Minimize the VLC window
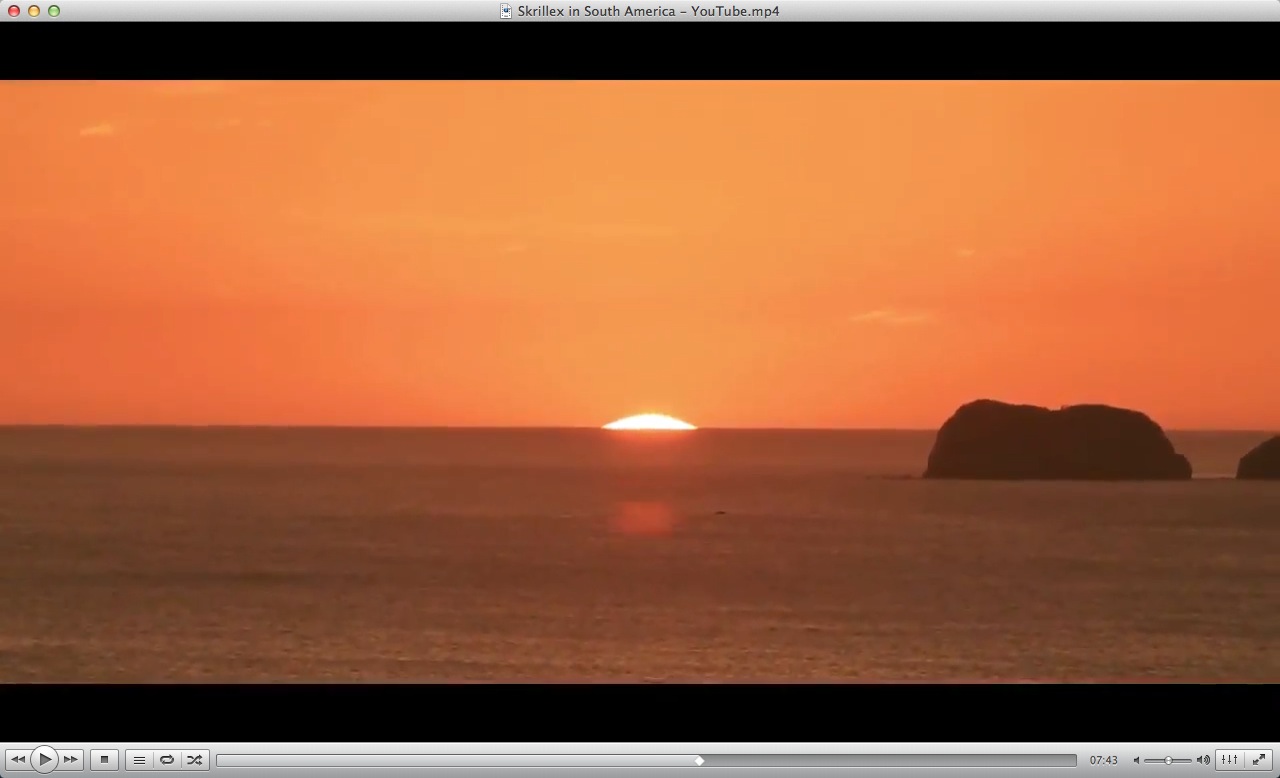Image resolution: width=1280 pixels, height=778 pixels. [34, 11]
